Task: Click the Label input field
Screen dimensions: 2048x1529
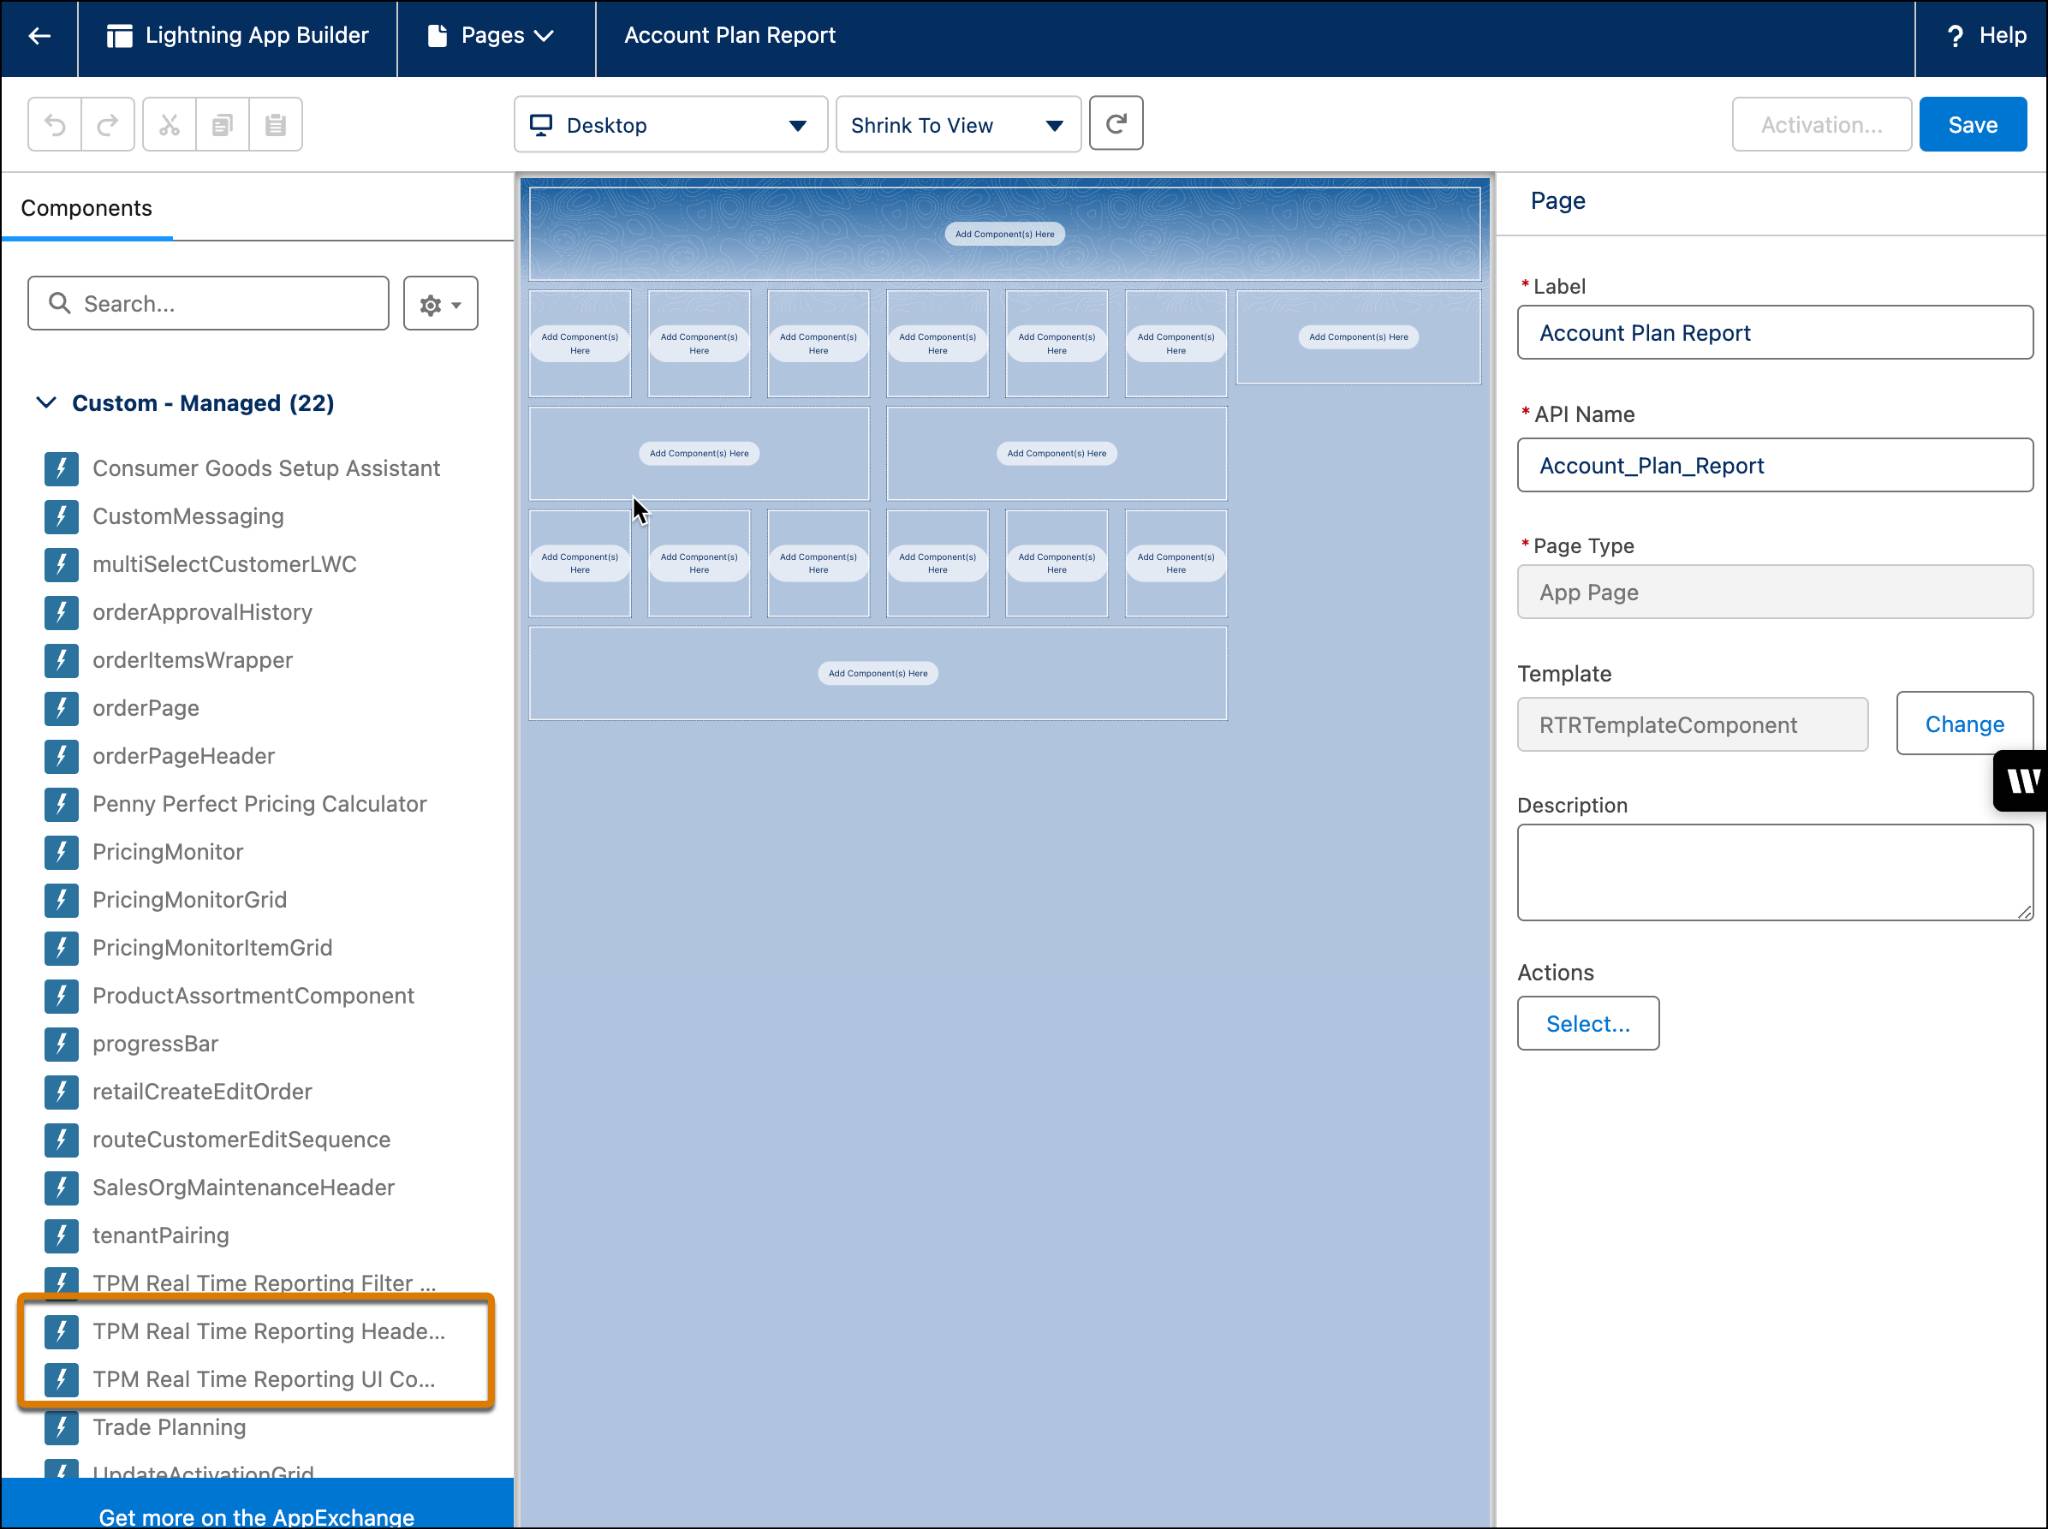Action: click(x=1775, y=333)
